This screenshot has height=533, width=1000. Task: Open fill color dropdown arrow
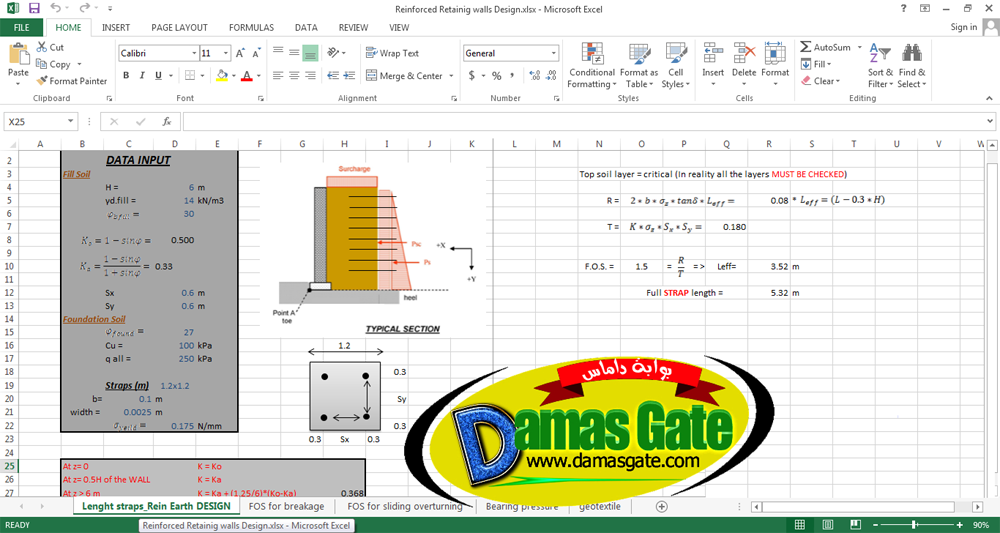point(233,75)
